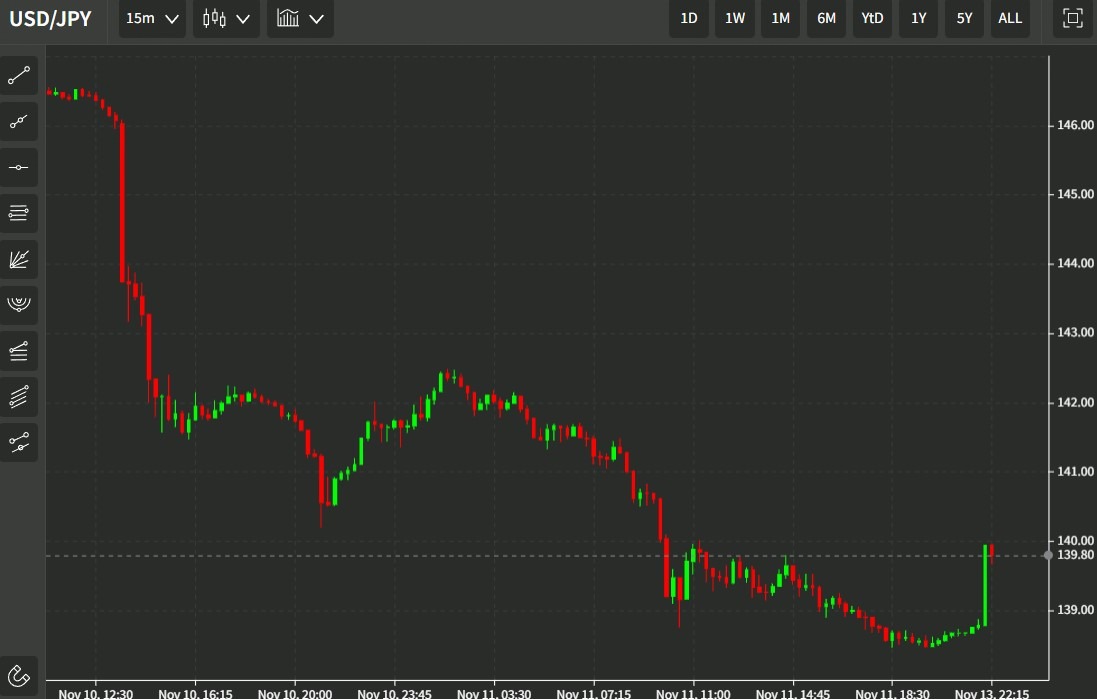This screenshot has width=1097, height=699.
Task: Click the Nov 10, 16:15 time label
Action: (195, 693)
